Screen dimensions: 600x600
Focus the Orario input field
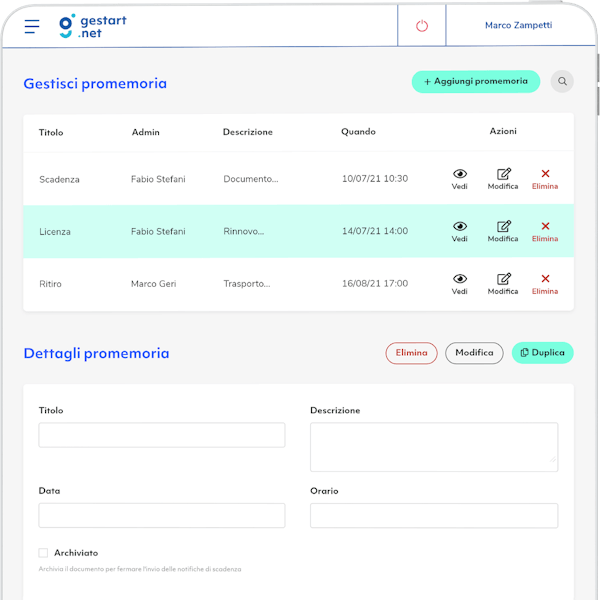[434, 515]
